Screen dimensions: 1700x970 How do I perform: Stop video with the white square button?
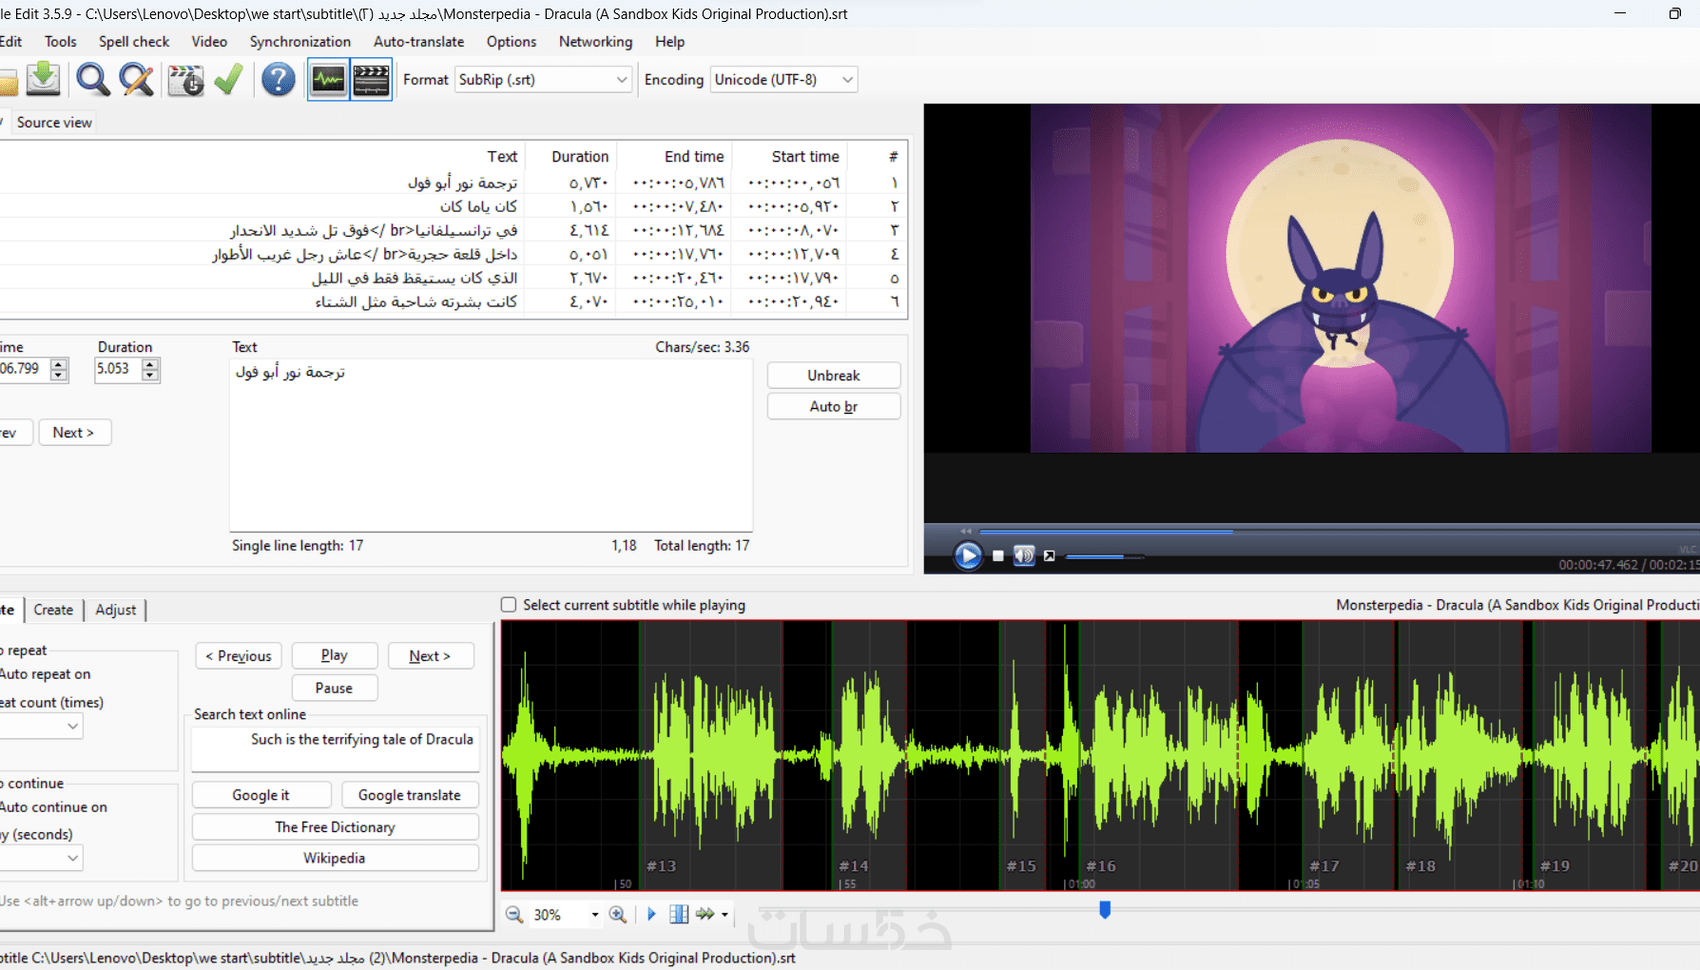coord(998,556)
